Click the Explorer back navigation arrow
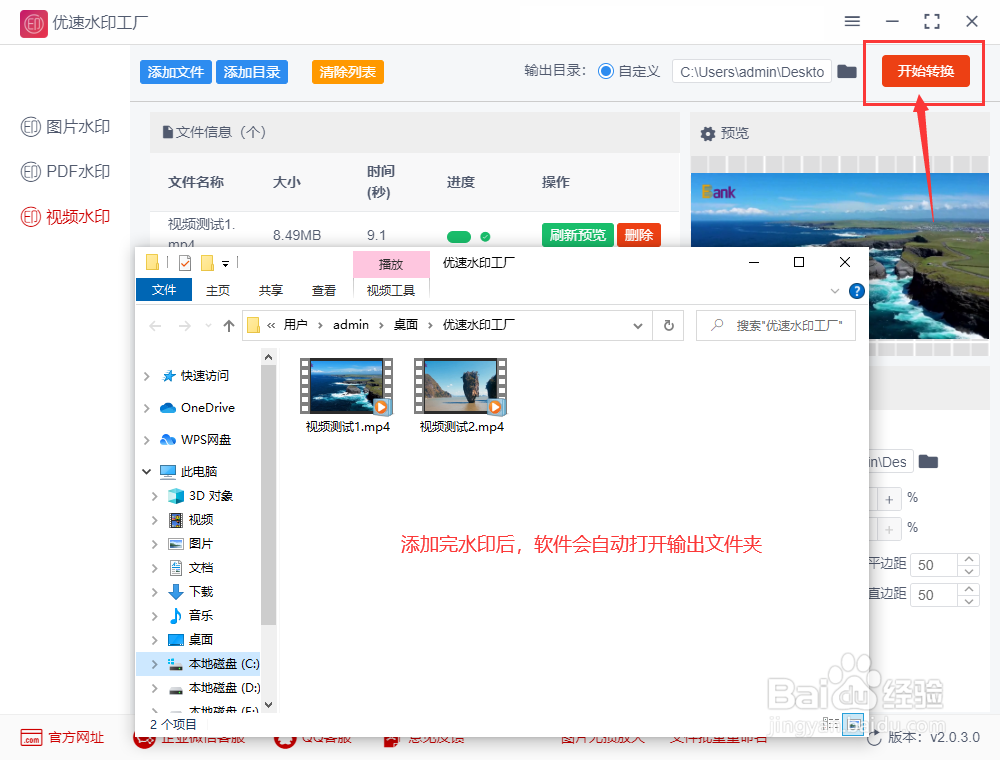The height and width of the screenshot is (760, 1000). pos(155,326)
